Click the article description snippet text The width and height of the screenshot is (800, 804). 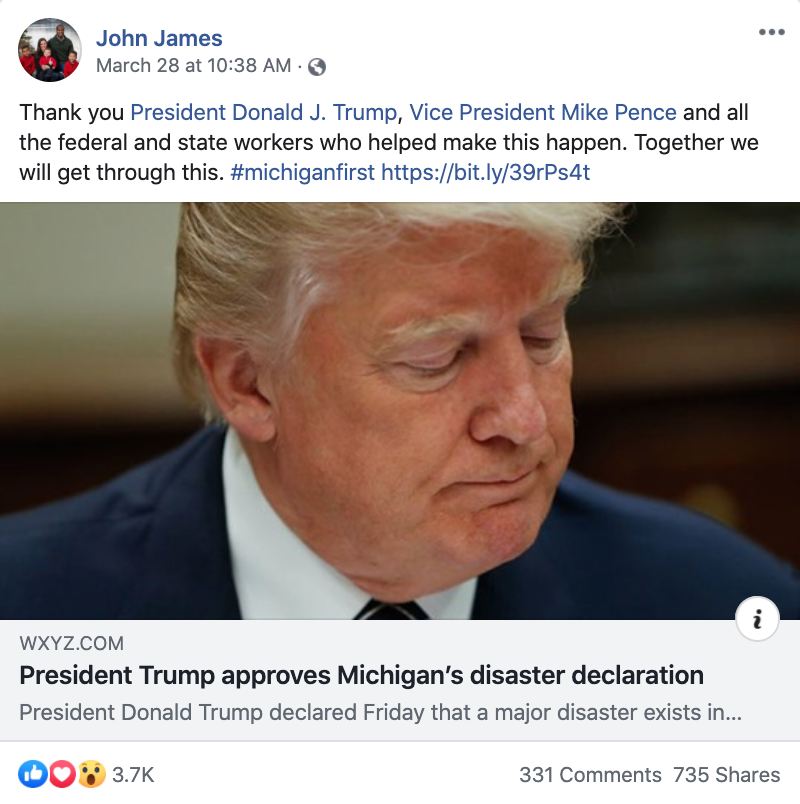(x=381, y=712)
